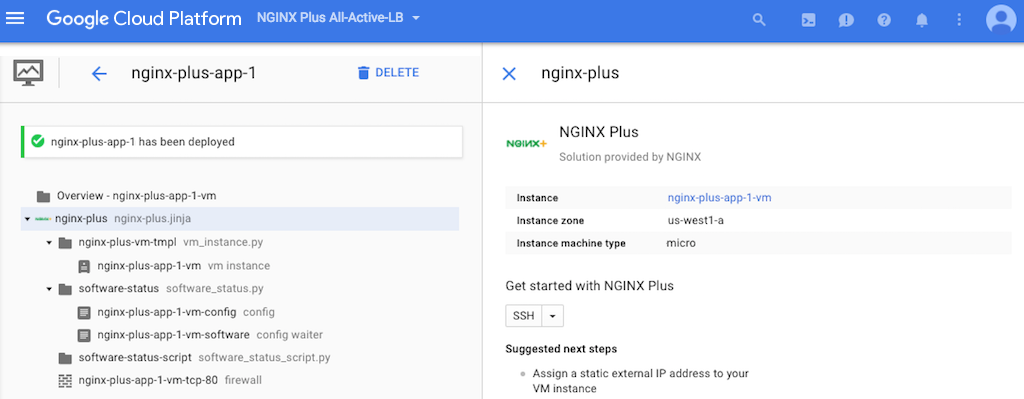Select the nginx-plus nginx-plus.jinja row
Viewport: 1024px width, 399px height.
click(x=240, y=219)
